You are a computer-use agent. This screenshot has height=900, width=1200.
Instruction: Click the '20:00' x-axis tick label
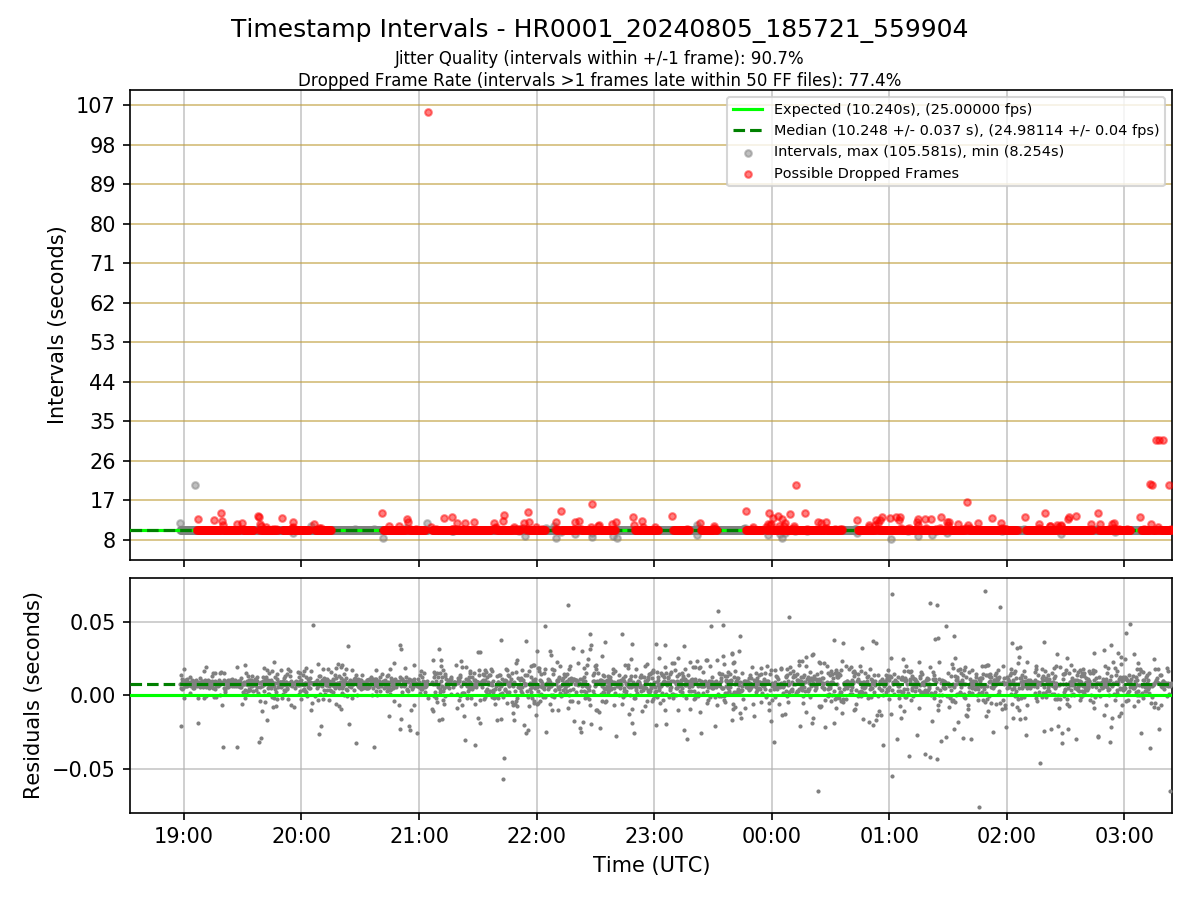[301, 834]
